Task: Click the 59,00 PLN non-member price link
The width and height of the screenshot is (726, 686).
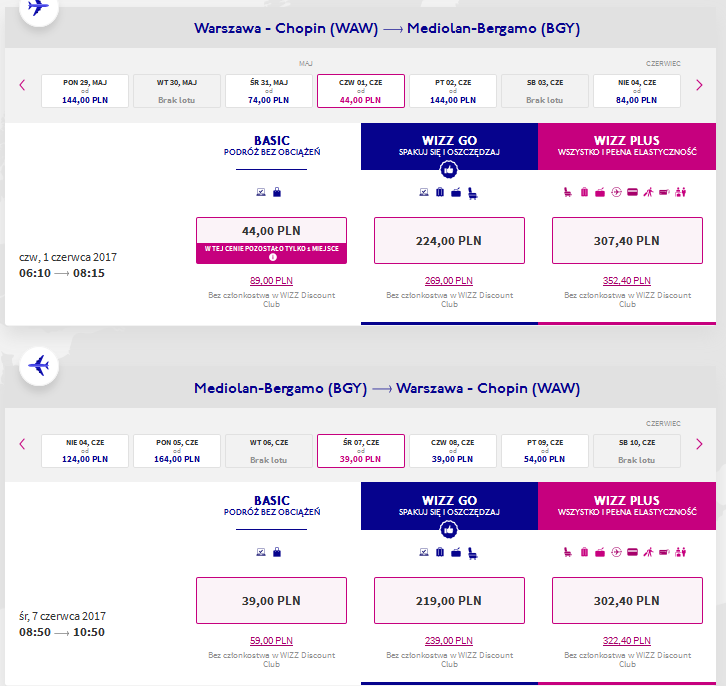Action: click(271, 641)
